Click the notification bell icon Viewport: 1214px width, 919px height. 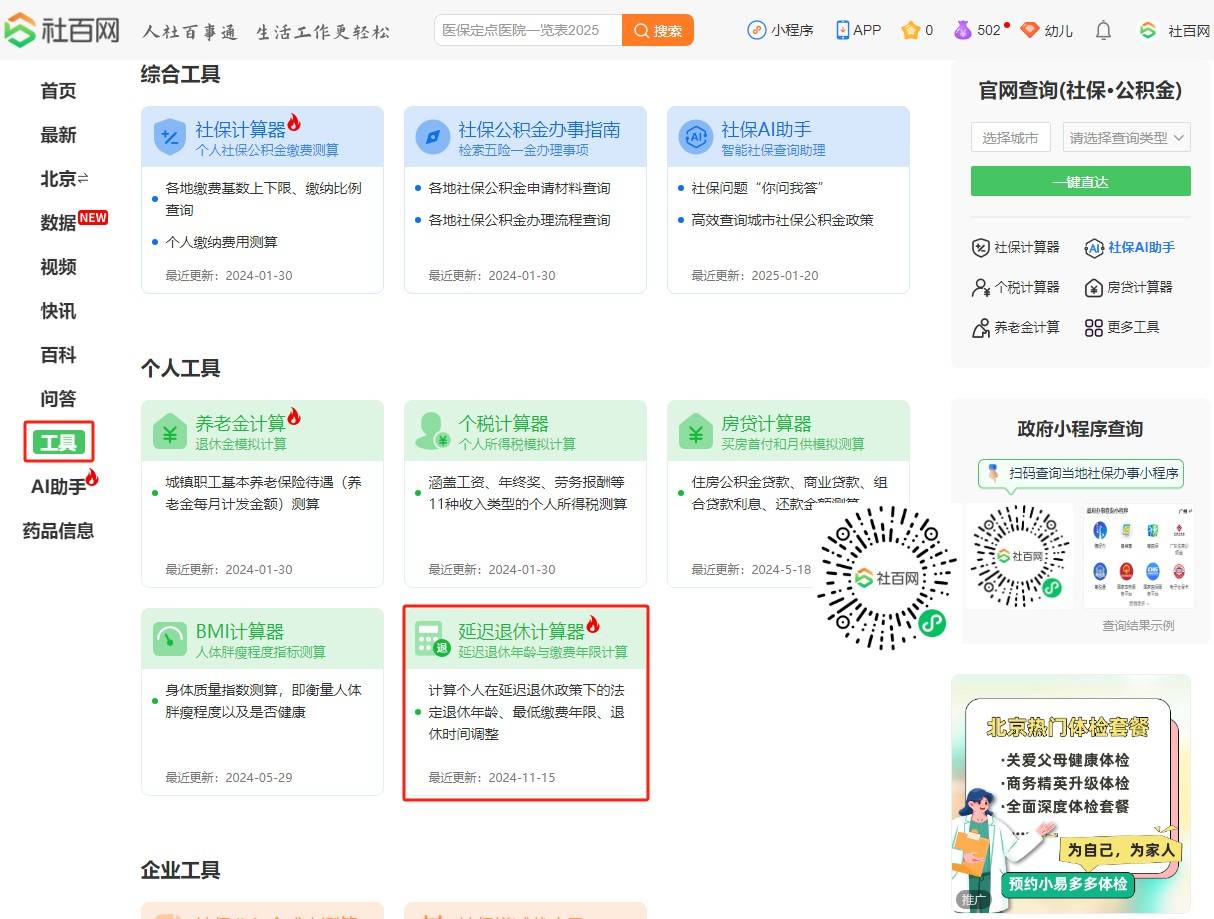tap(1103, 30)
